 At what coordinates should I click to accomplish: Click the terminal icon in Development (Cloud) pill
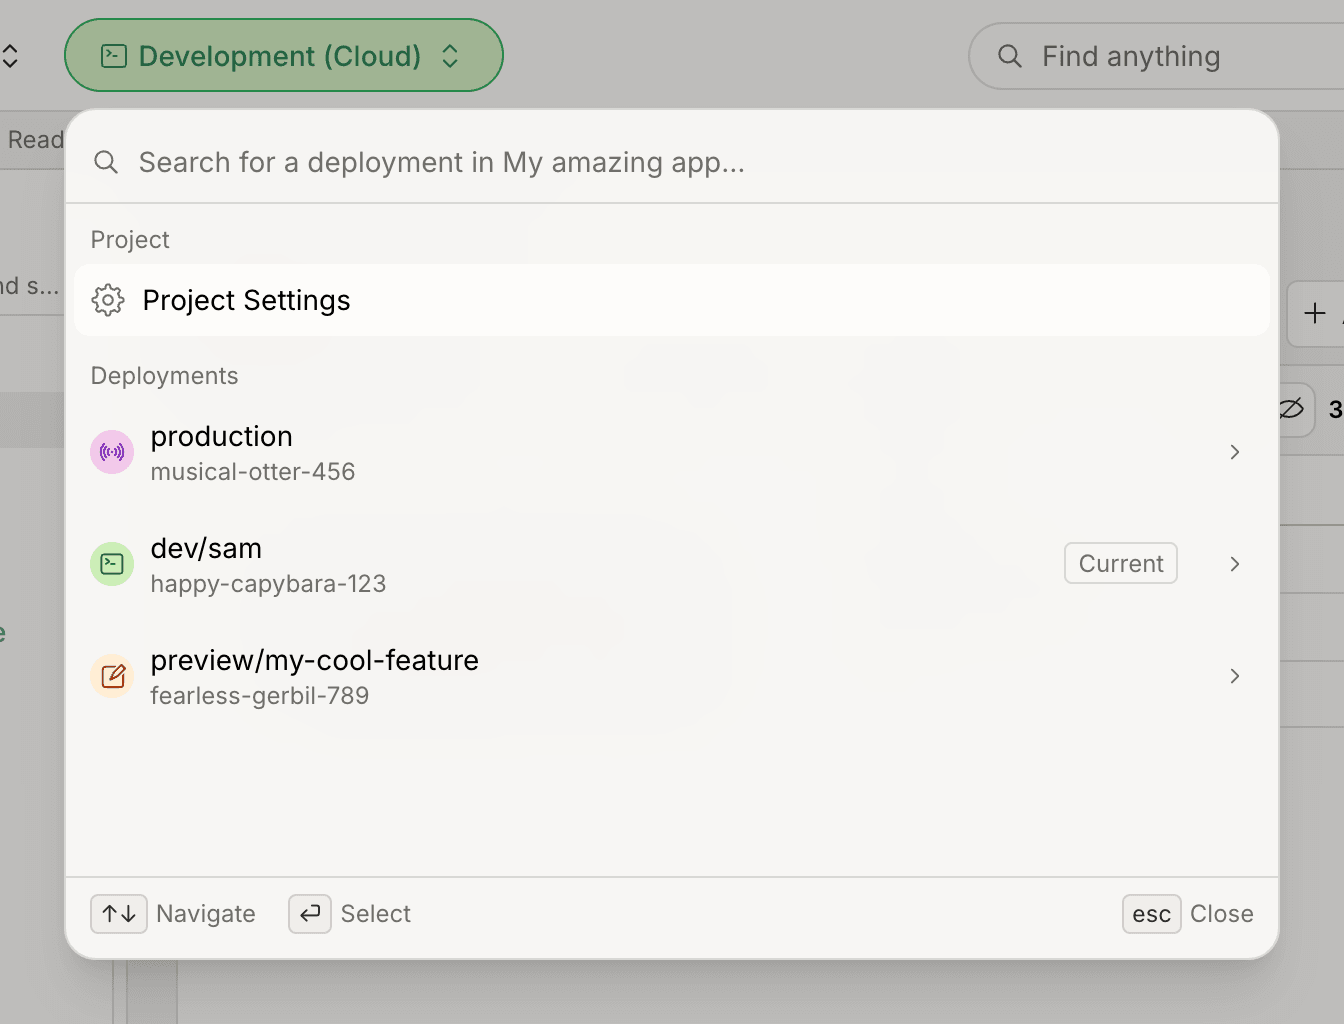point(114,56)
